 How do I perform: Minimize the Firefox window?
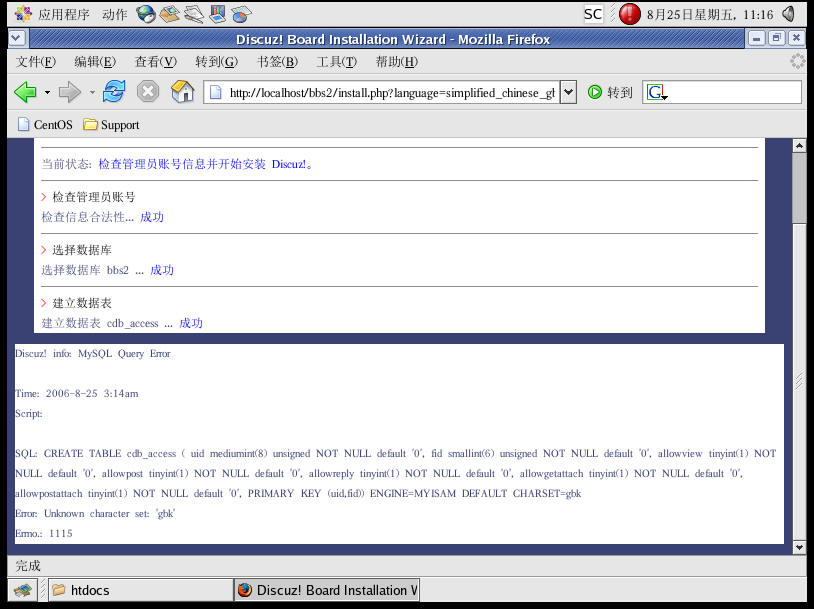point(756,38)
